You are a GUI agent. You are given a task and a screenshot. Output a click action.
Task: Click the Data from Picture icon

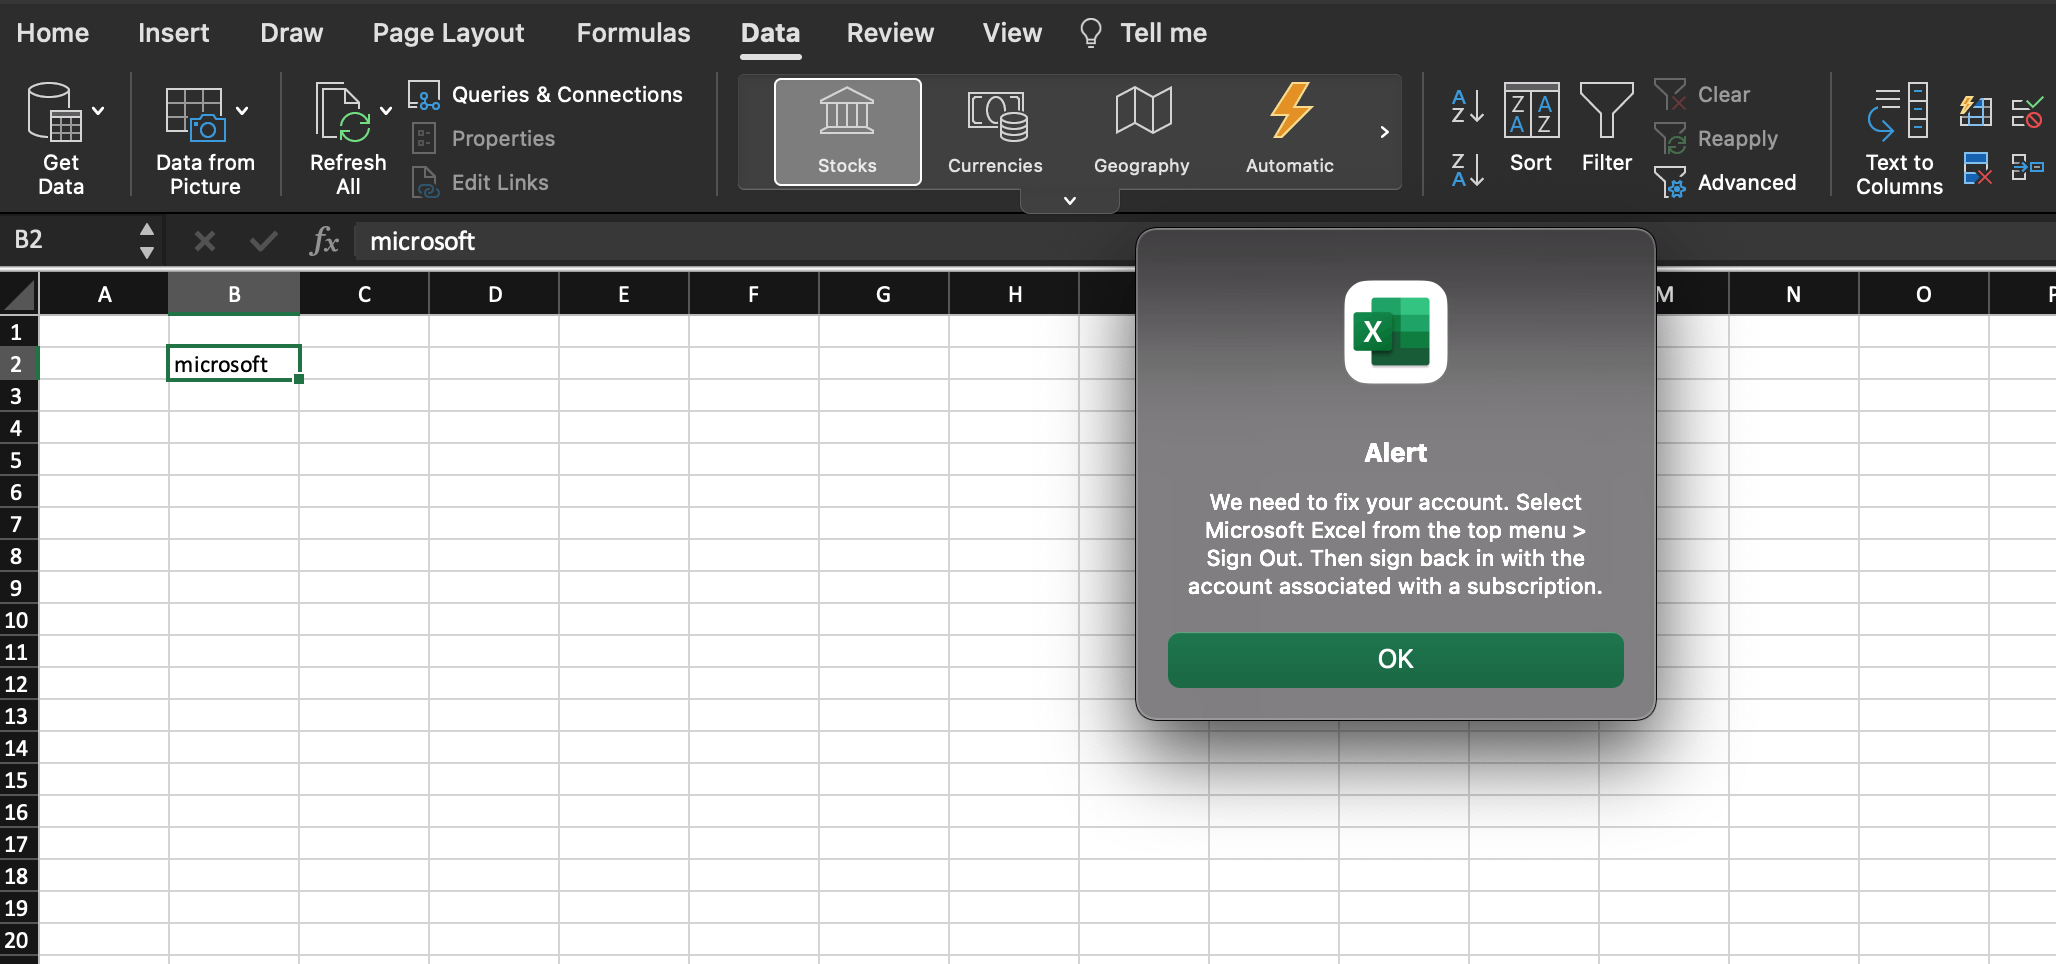[x=196, y=113]
